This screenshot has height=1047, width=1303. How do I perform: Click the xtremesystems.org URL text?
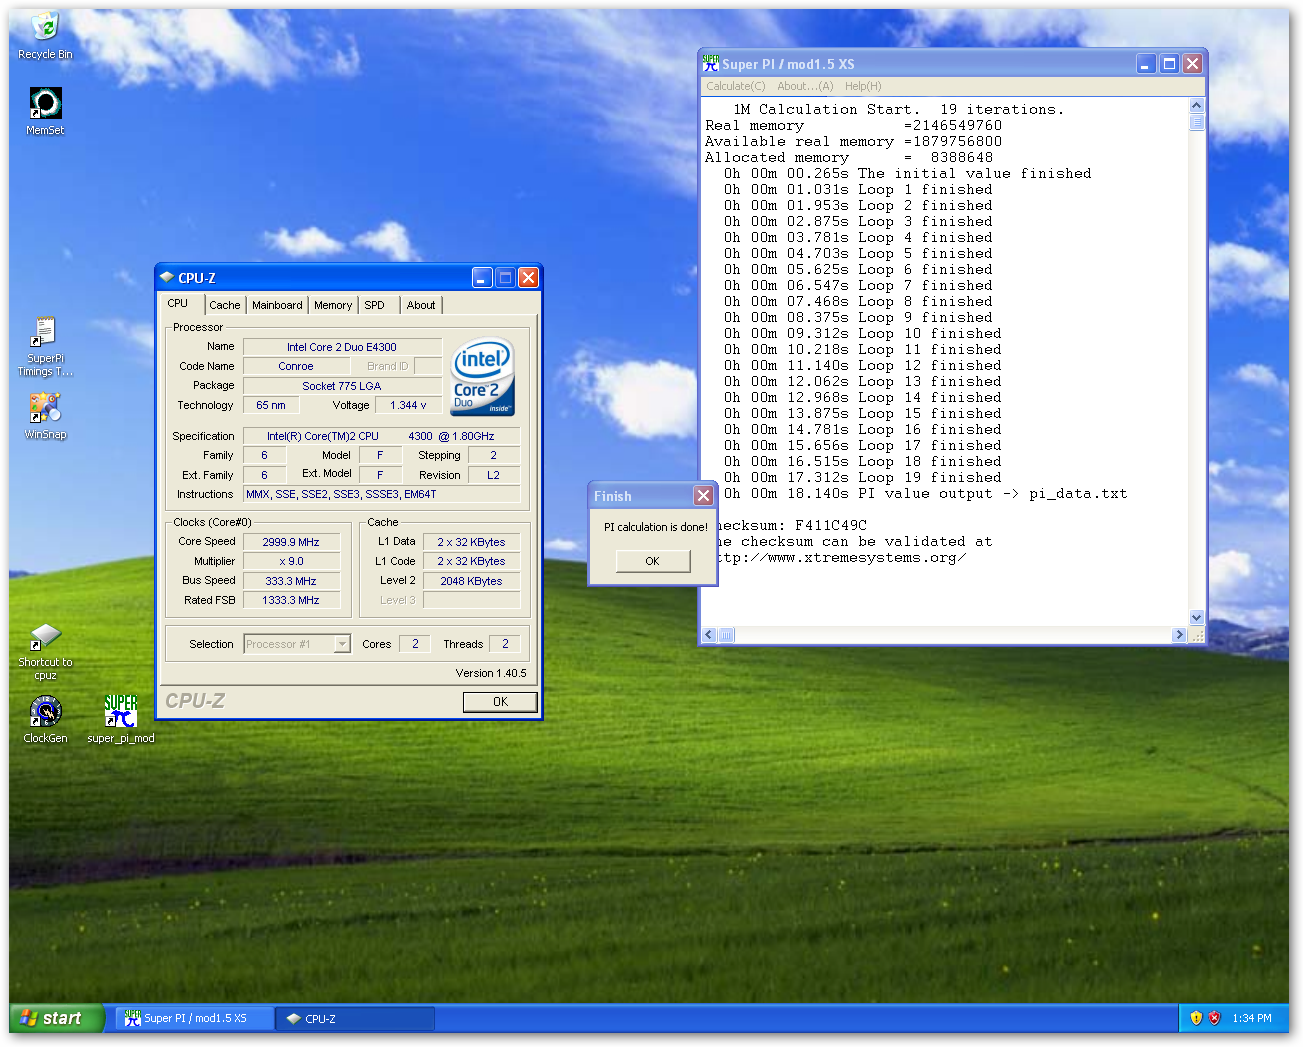coord(841,557)
